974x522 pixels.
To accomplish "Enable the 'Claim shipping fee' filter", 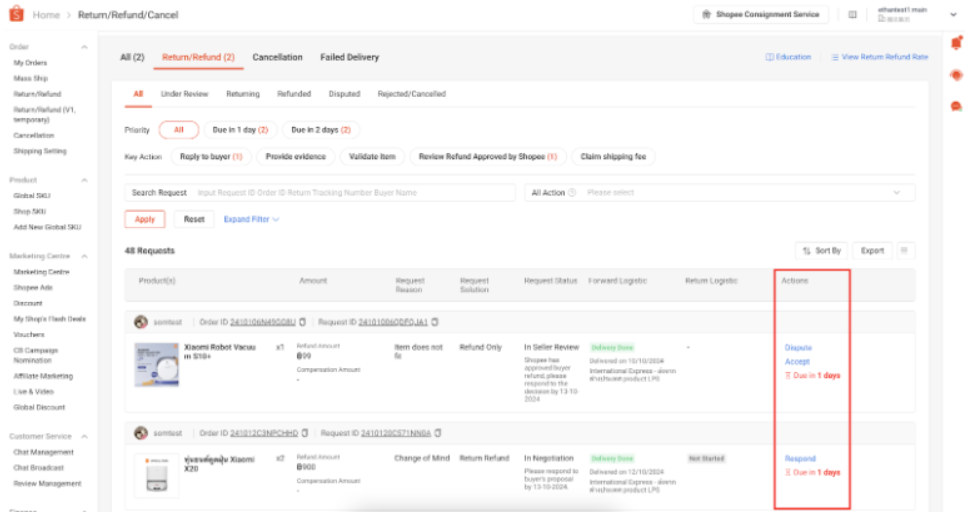I will pyautogui.click(x=613, y=157).
